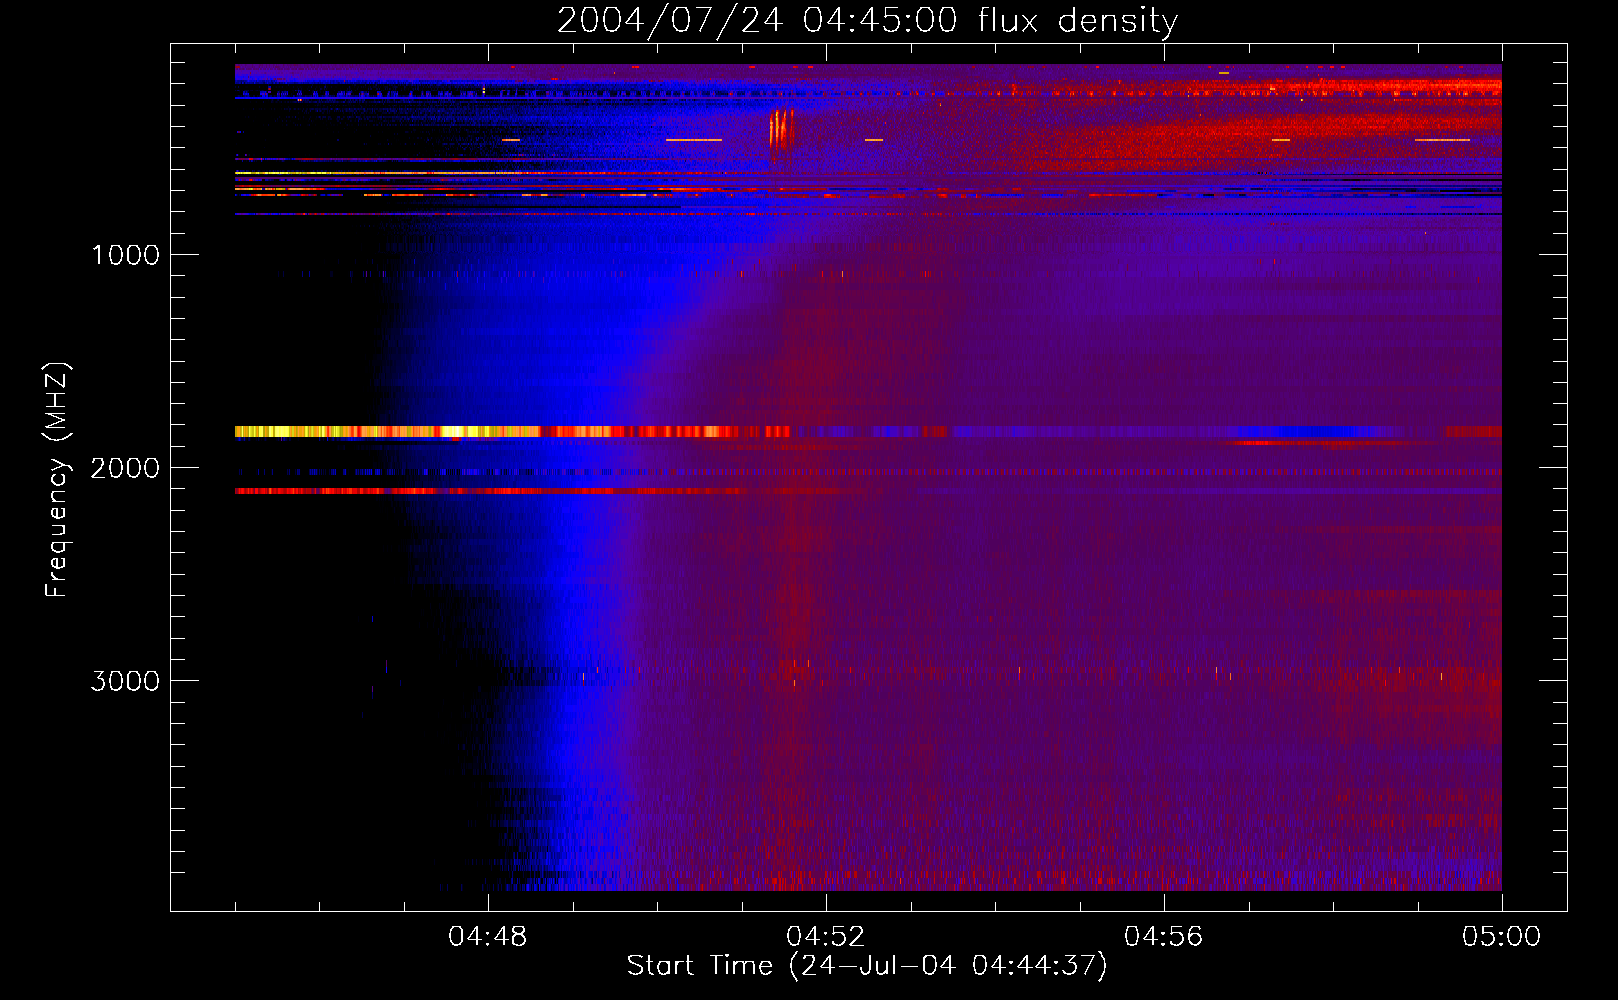This screenshot has height=1000, width=1618.
Task: Click the 3000 frequency axis label
Action: (125, 681)
